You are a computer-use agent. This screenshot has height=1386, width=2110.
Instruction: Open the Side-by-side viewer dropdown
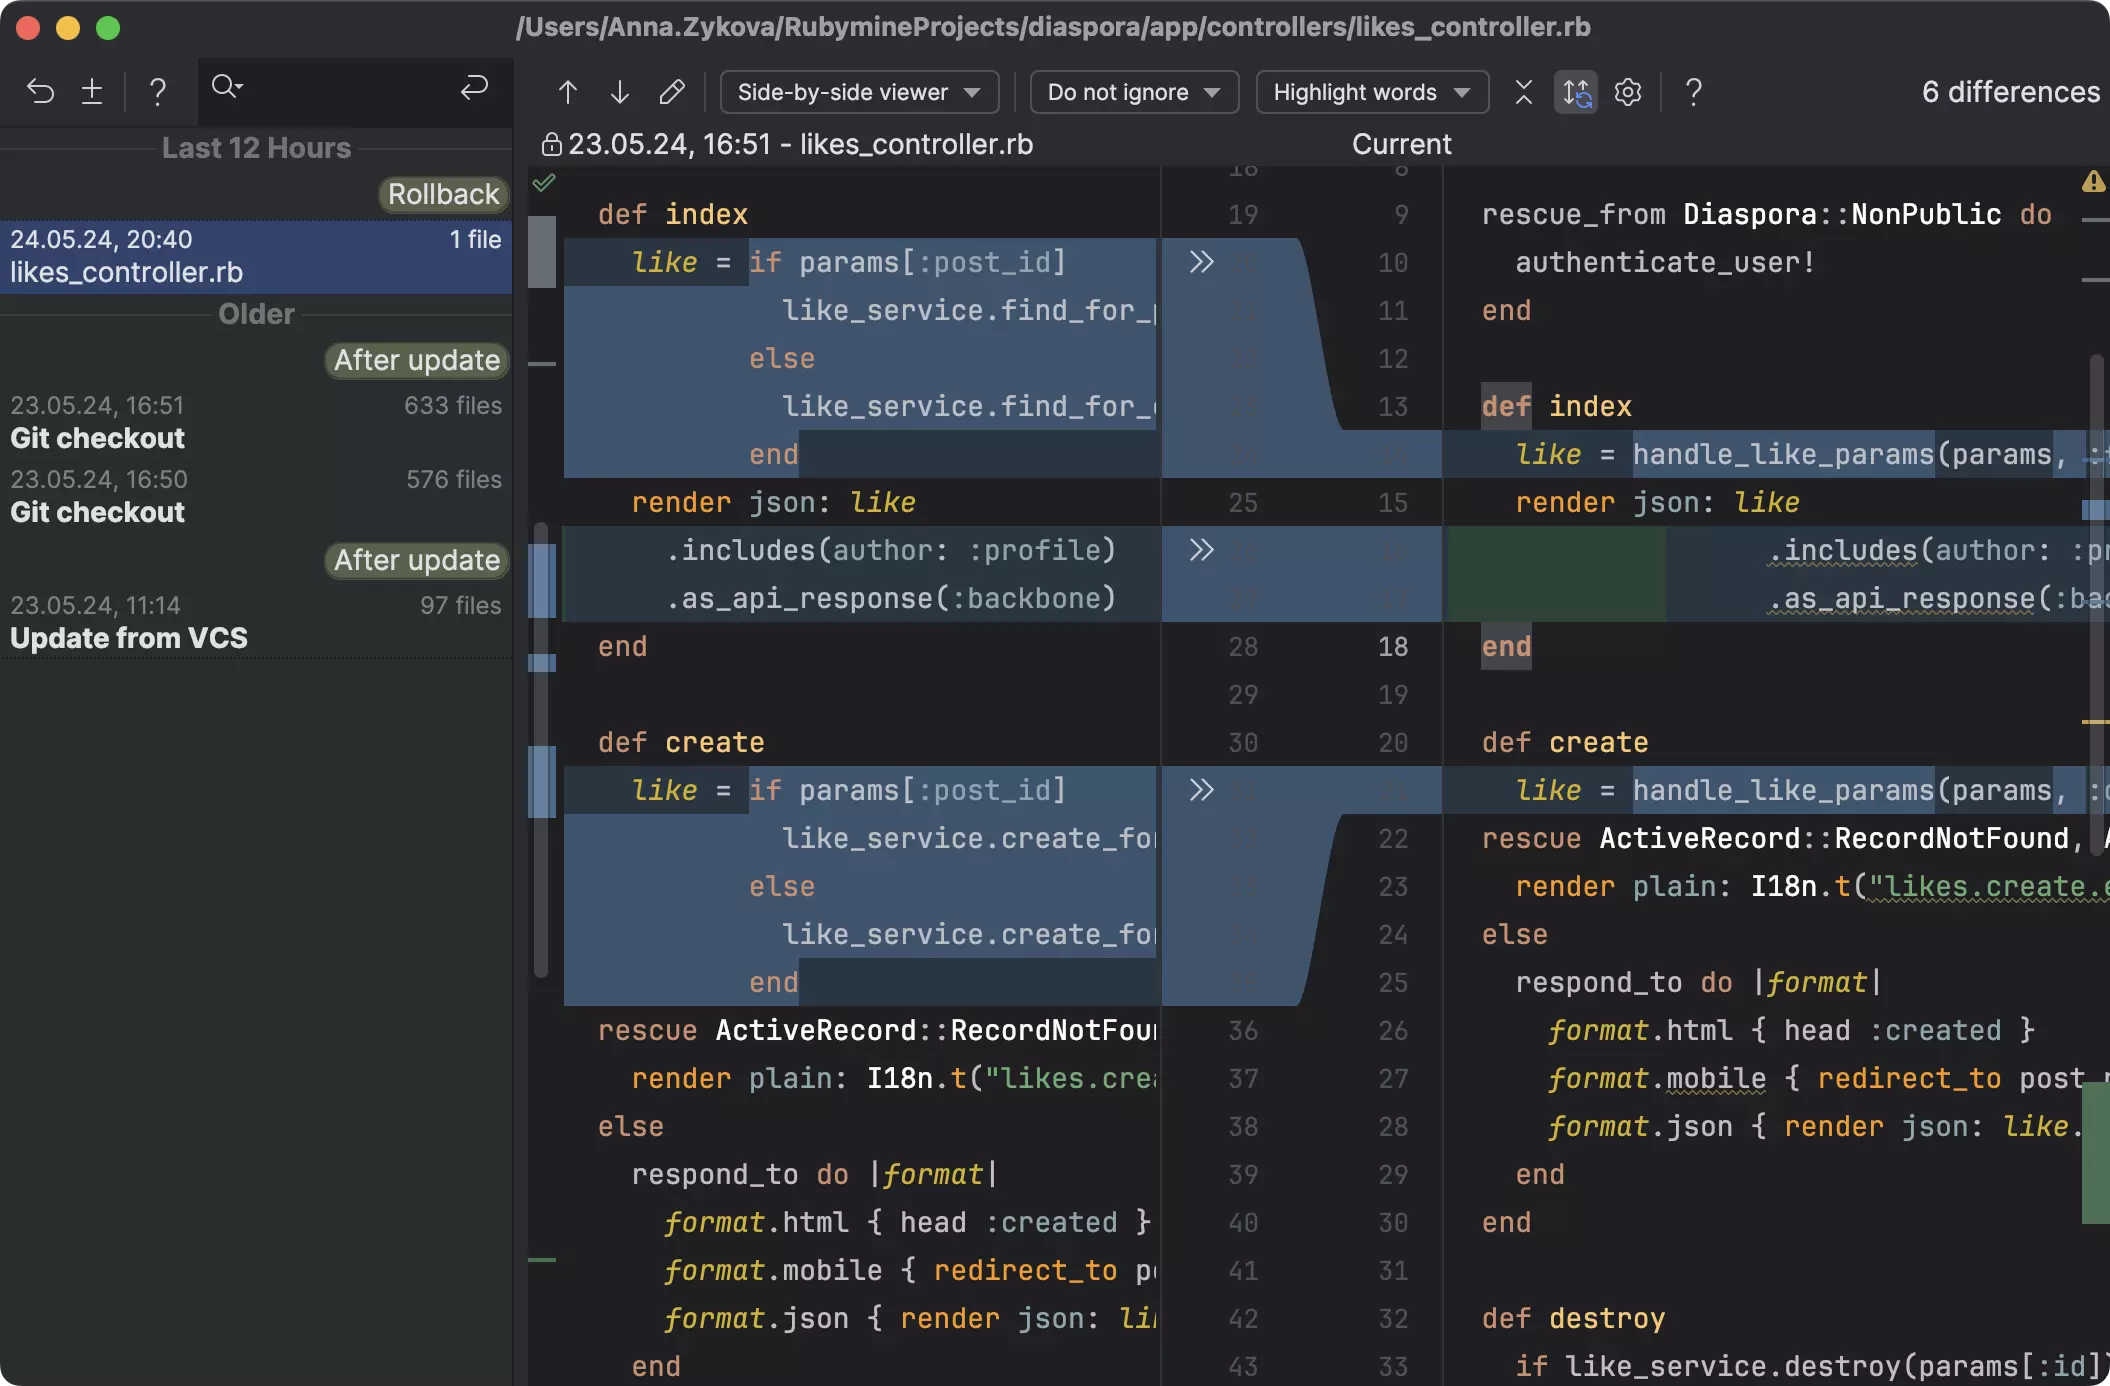858,92
